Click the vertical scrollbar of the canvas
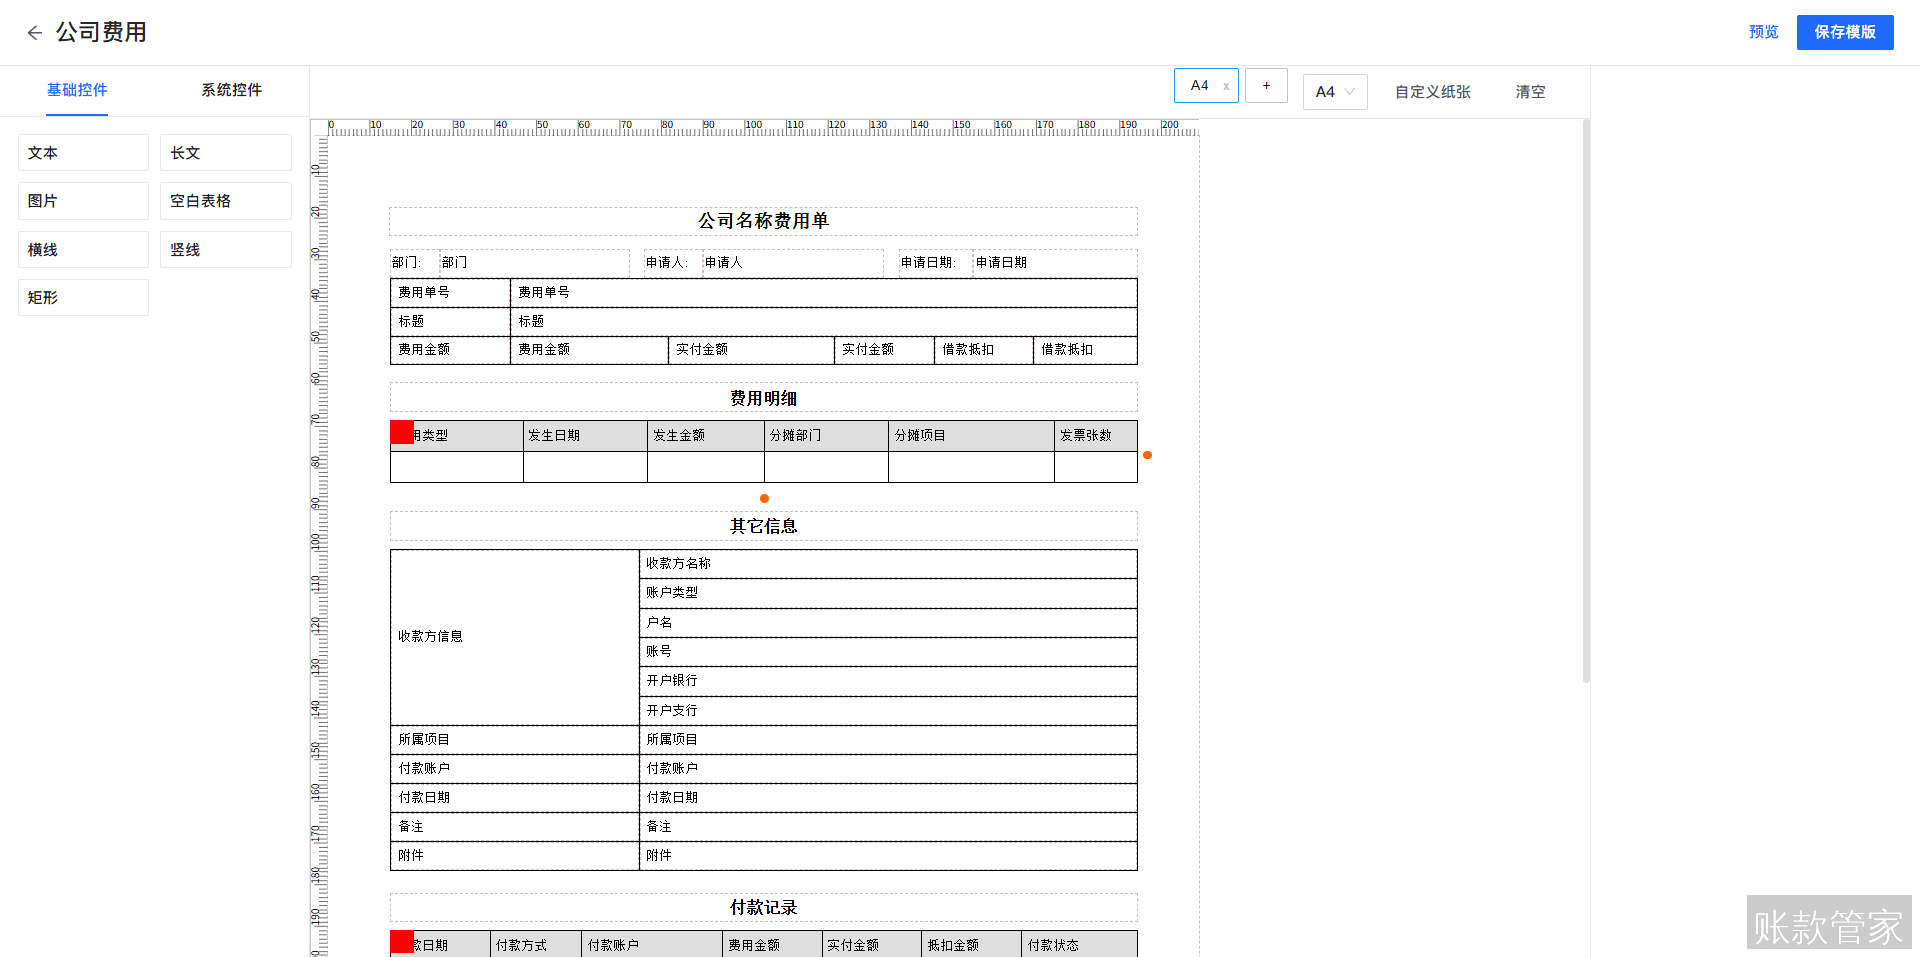 click(x=1586, y=400)
